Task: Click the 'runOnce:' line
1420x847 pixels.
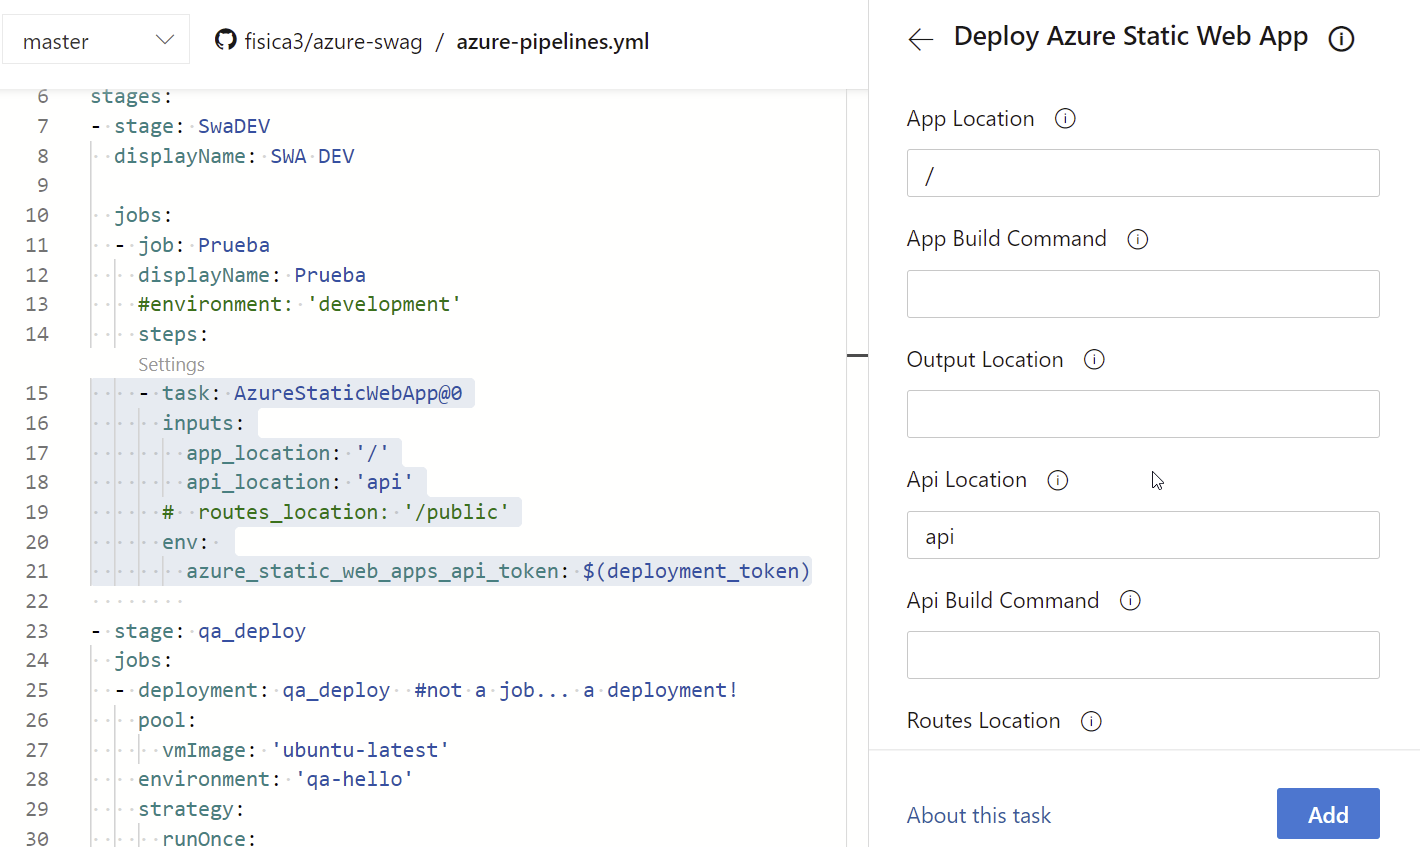Action: (209, 838)
